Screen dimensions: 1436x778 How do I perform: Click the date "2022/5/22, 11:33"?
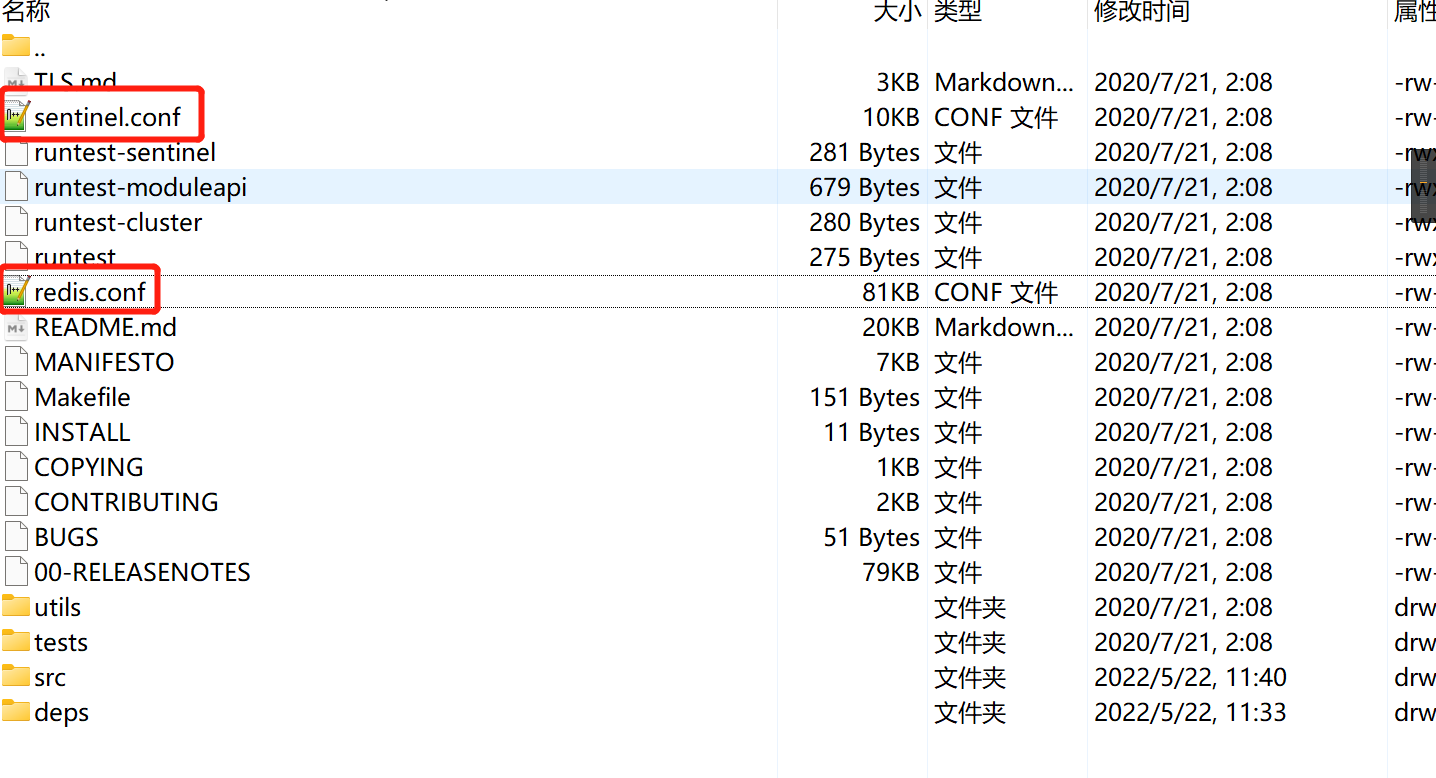(x=1190, y=712)
